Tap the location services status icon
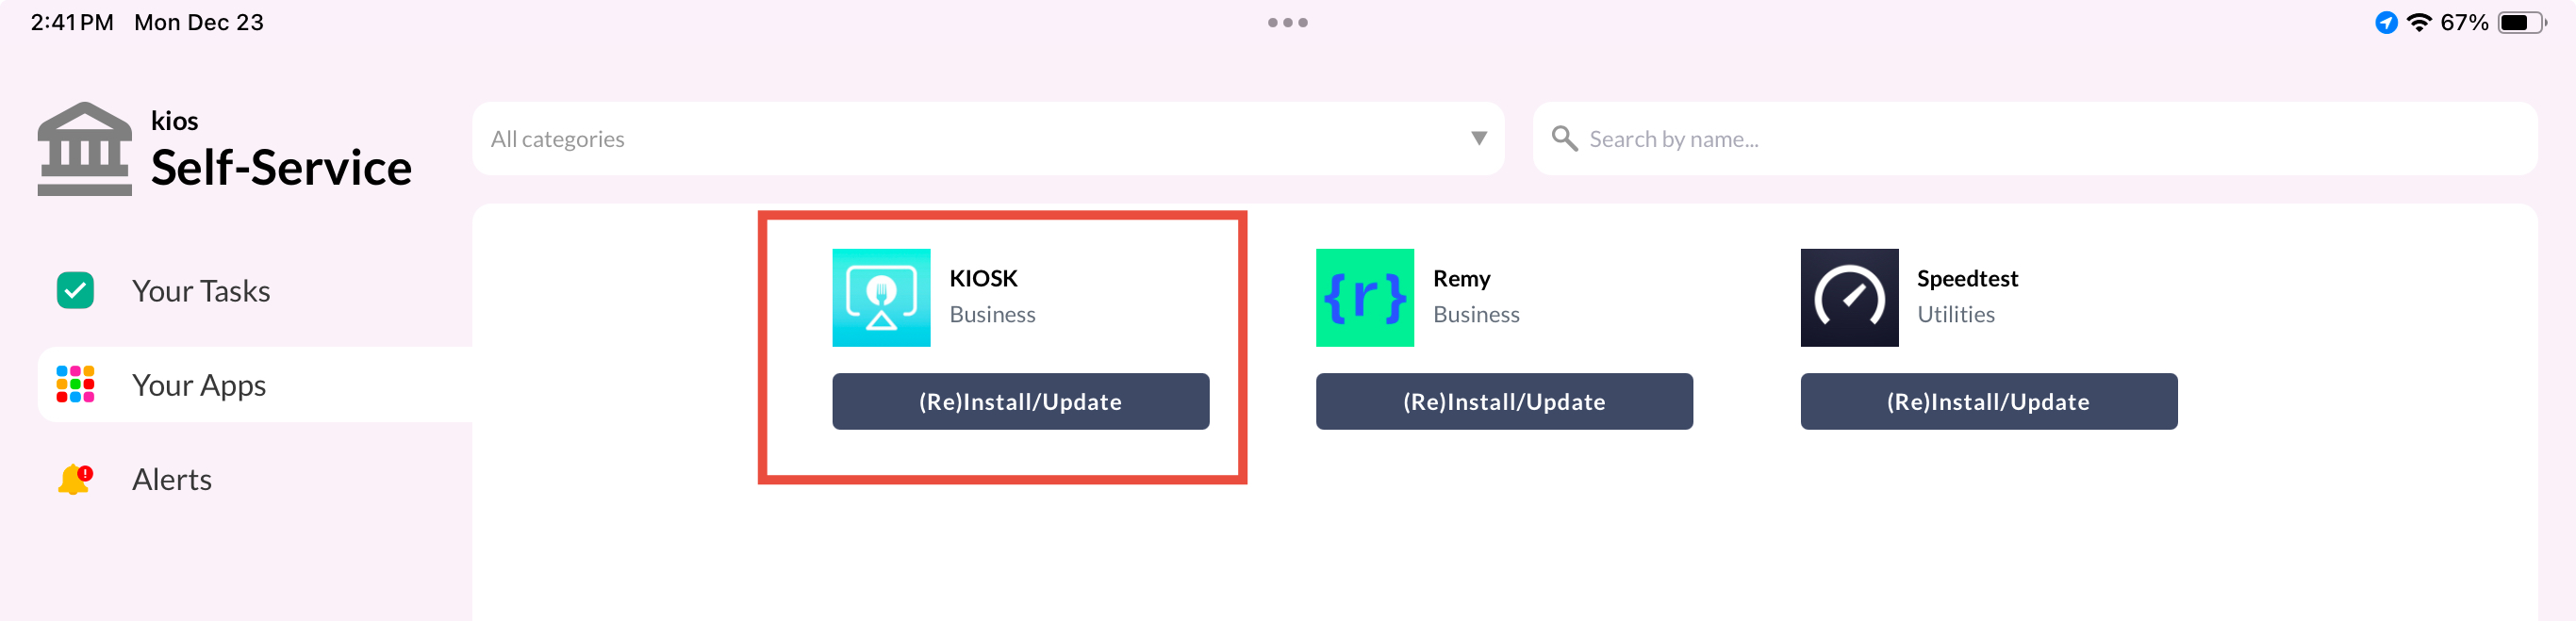 2386,22
